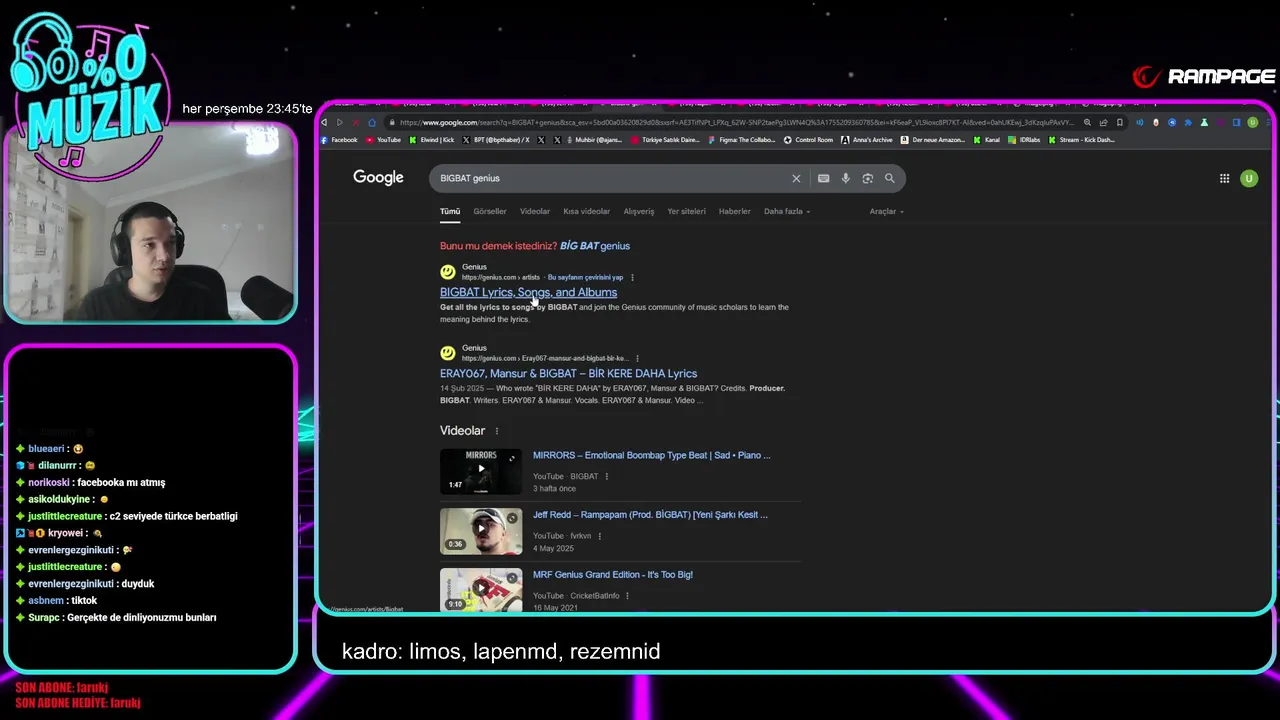Open the Elwind | Kick bookmark
This screenshot has height=720, width=1280.
click(431, 140)
